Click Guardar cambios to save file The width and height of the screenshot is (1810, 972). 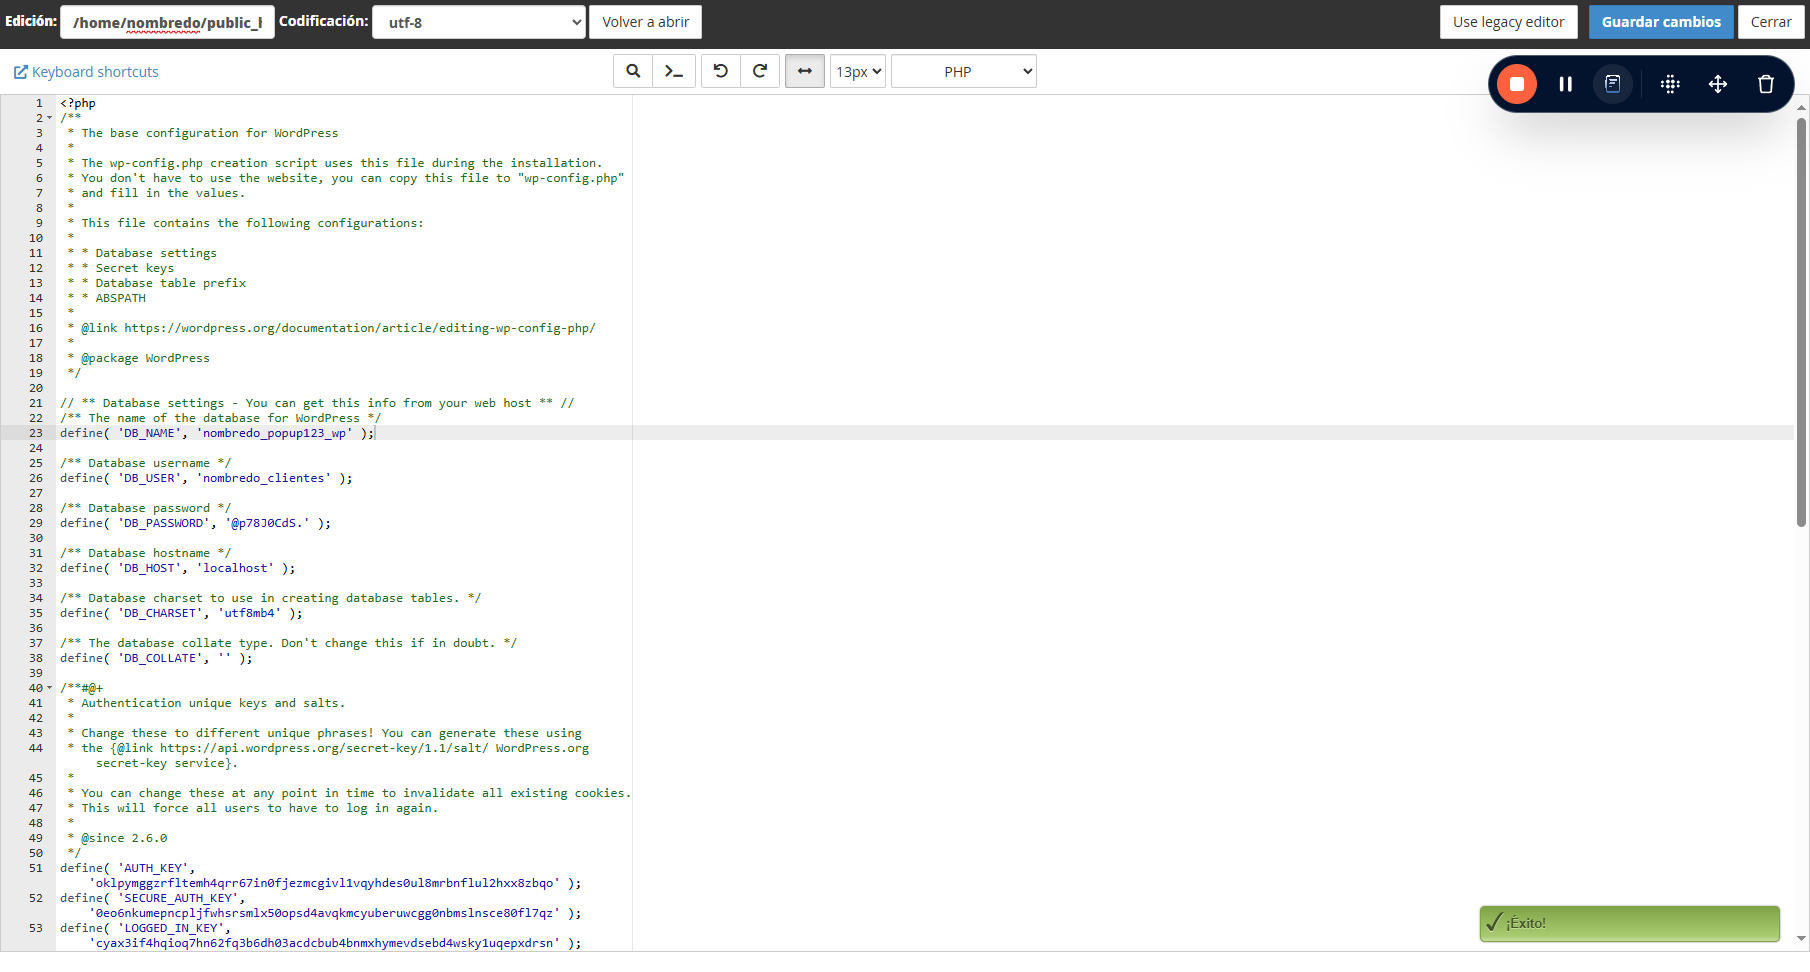[x=1661, y=22]
